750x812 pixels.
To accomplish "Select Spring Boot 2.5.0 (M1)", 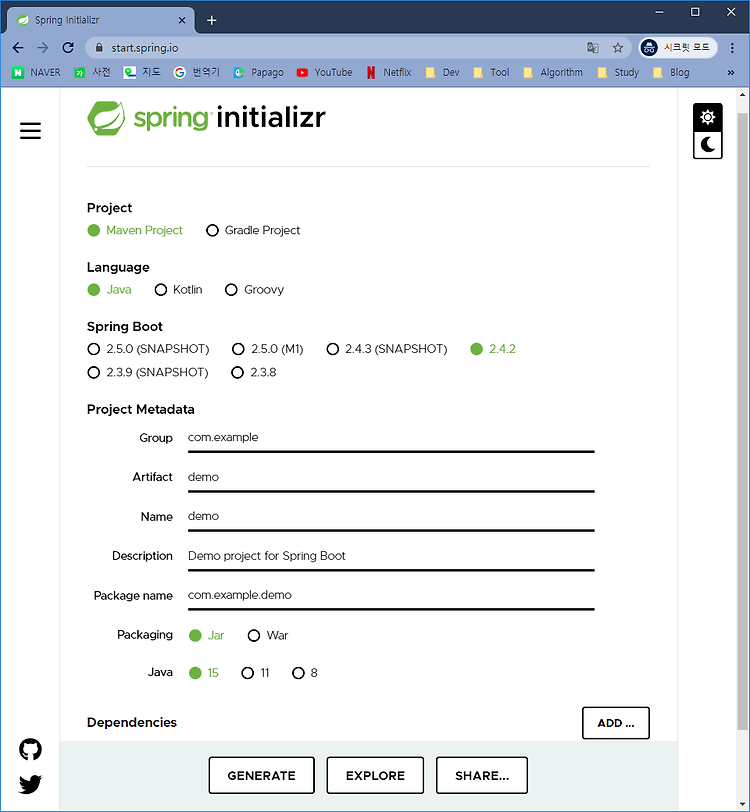I will tap(267, 349).
